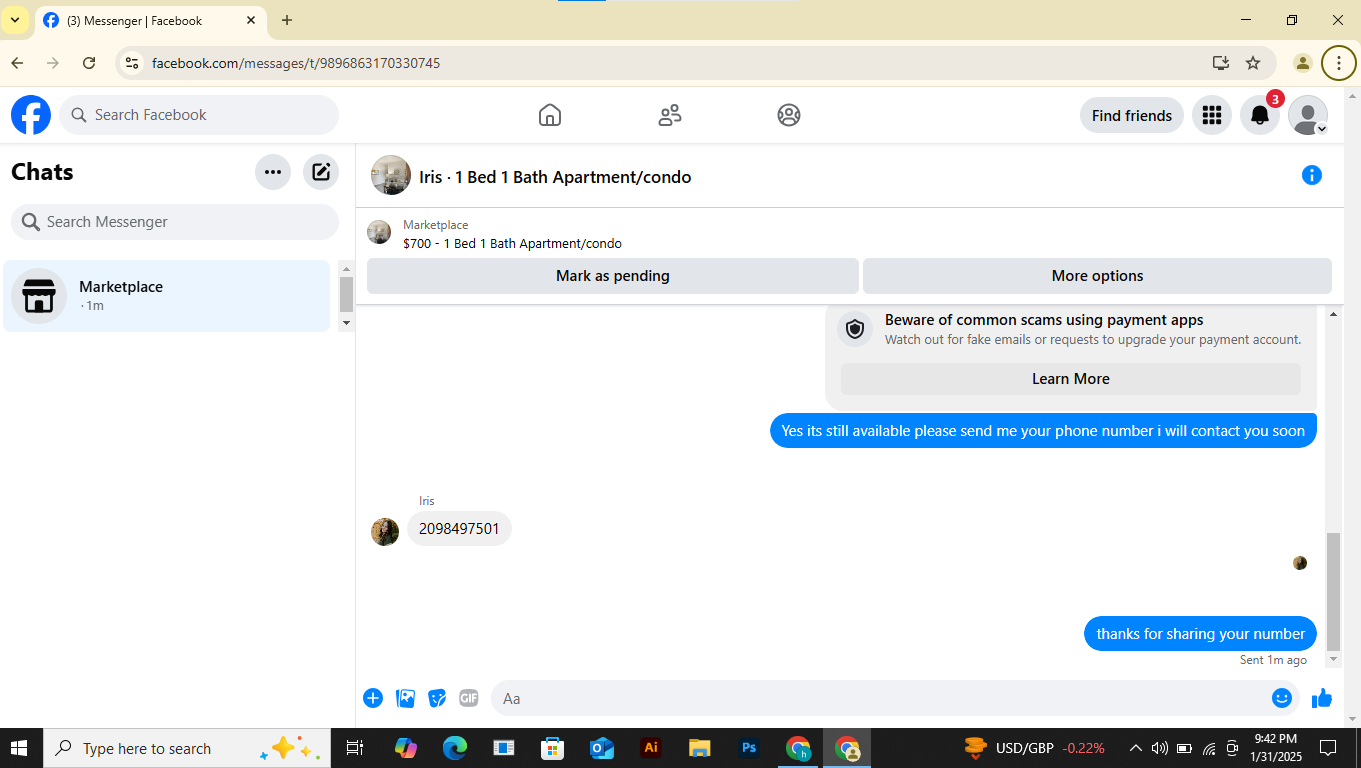The image size is (1361, 768).
Task: Open Chrome profile icon
Action: point(1303,63)
